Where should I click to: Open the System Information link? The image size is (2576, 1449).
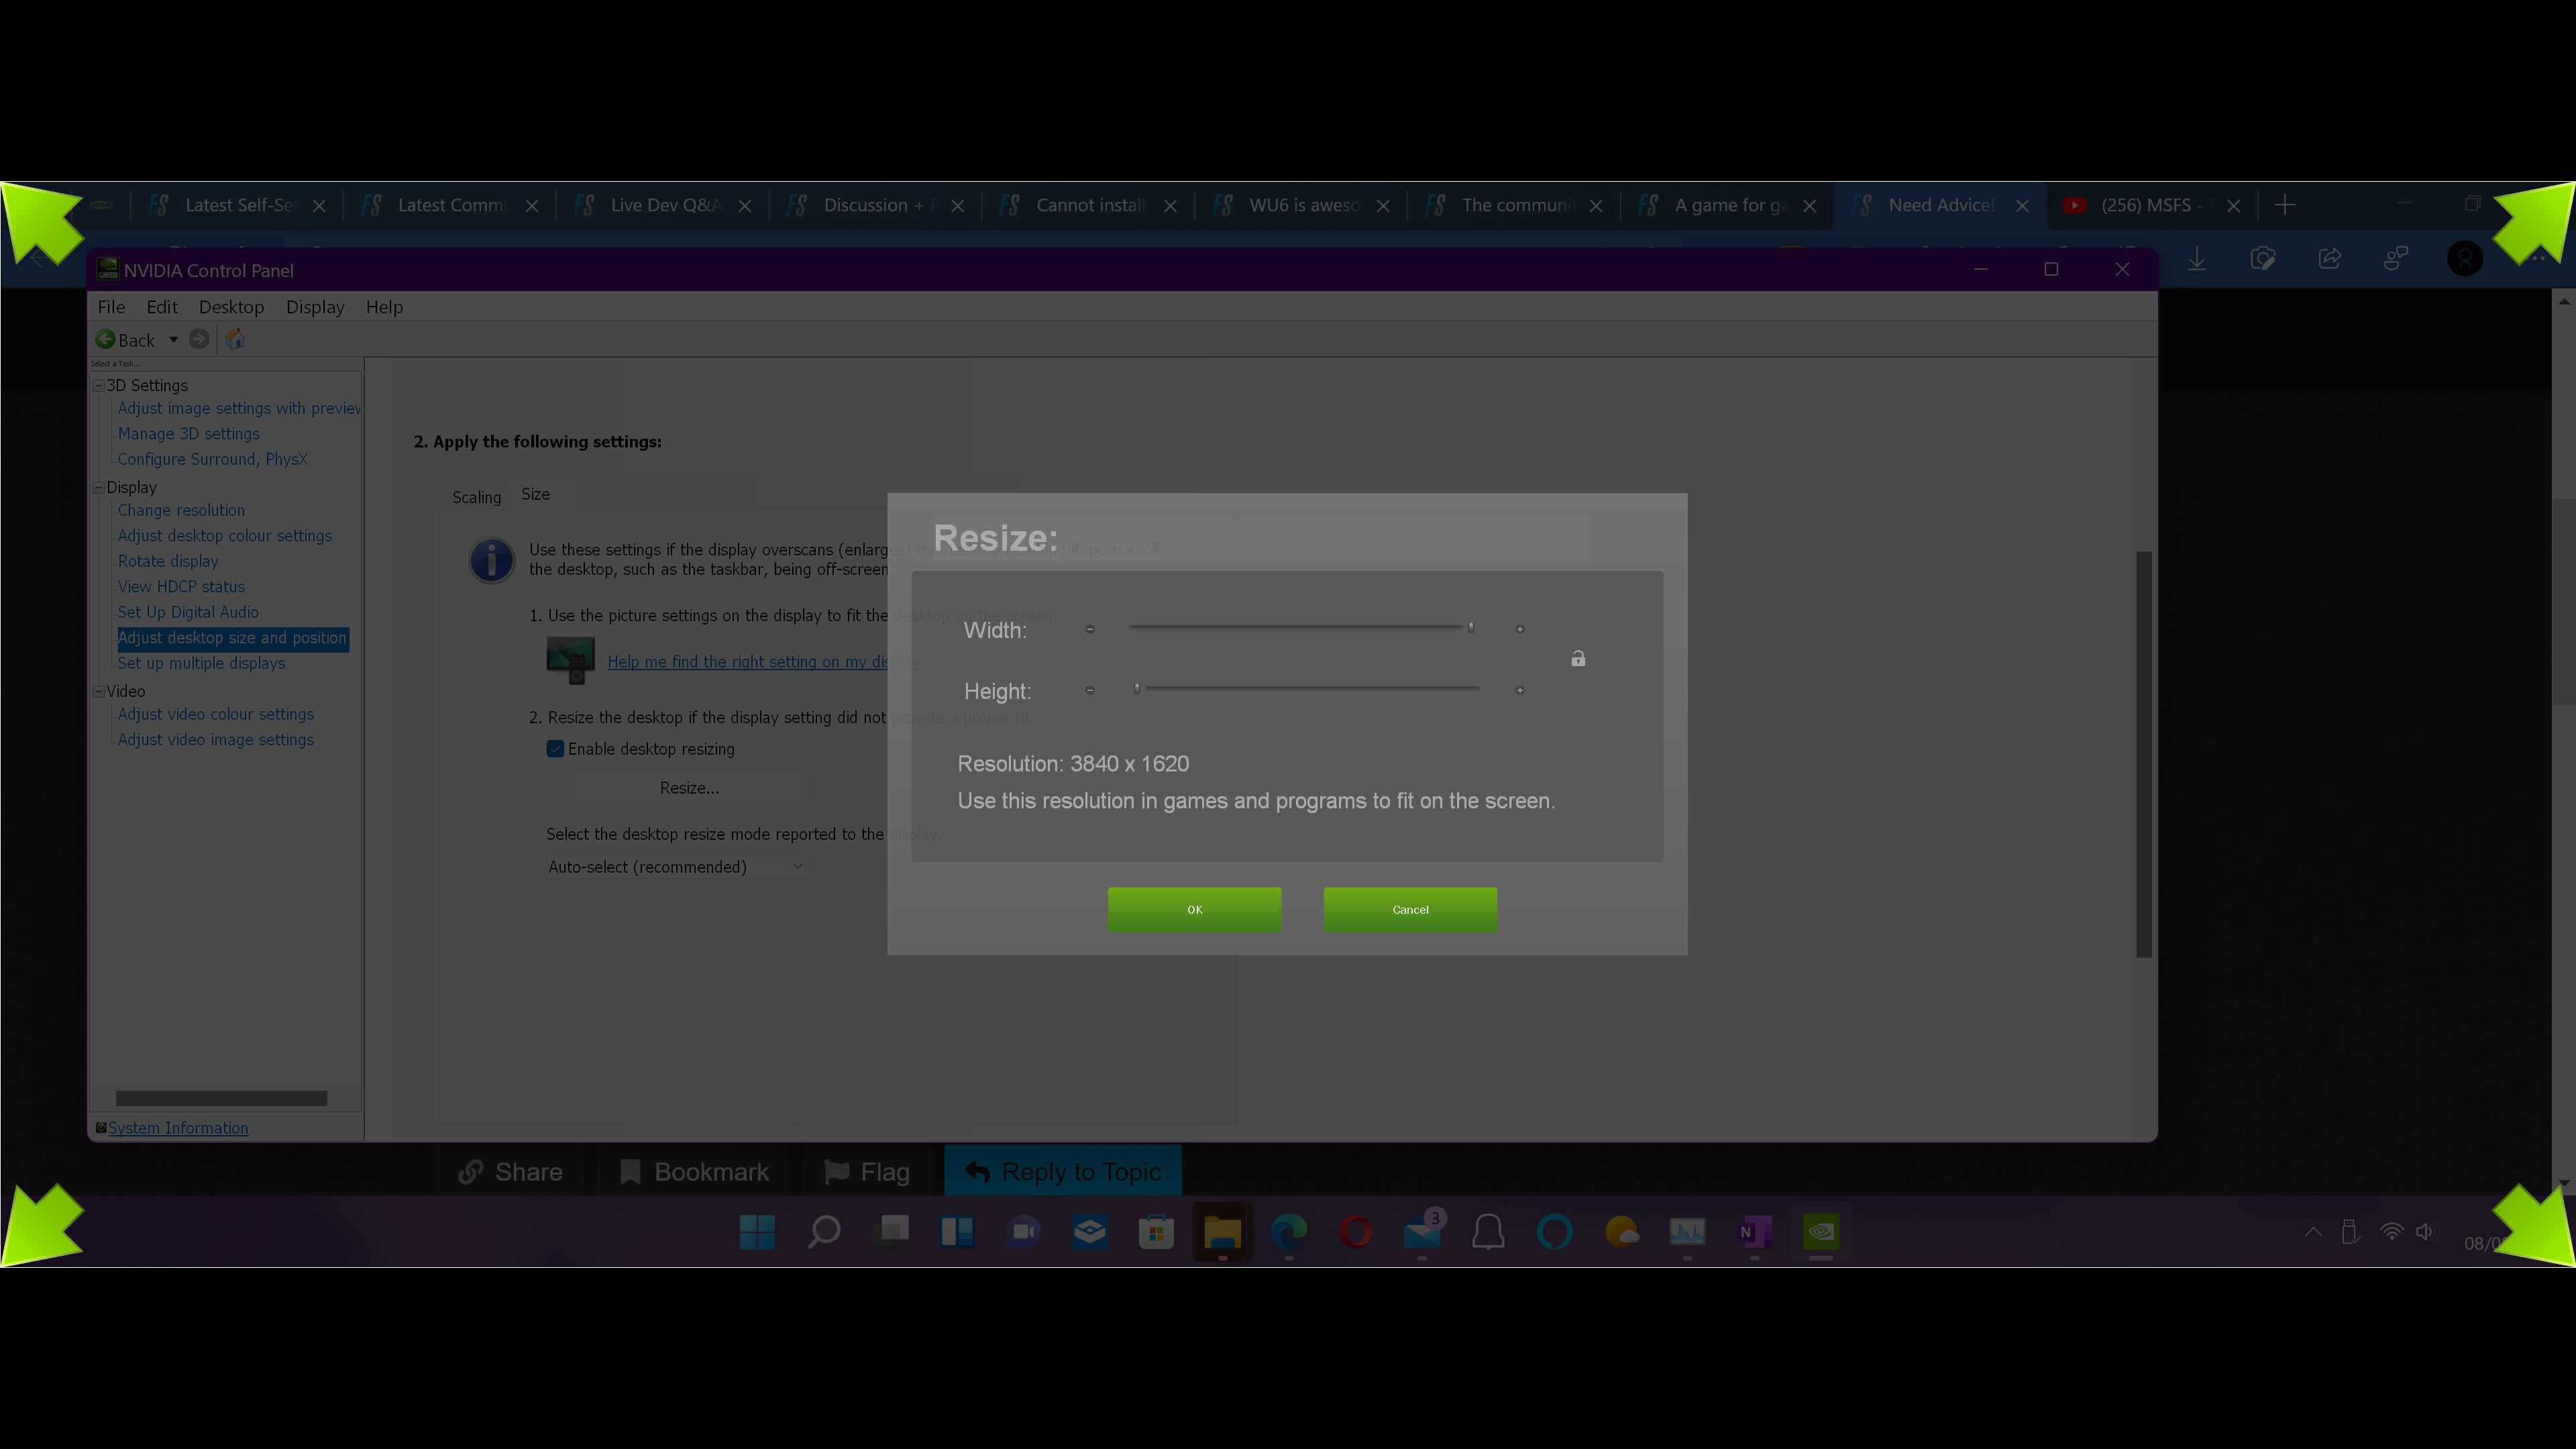[178, 1128]
